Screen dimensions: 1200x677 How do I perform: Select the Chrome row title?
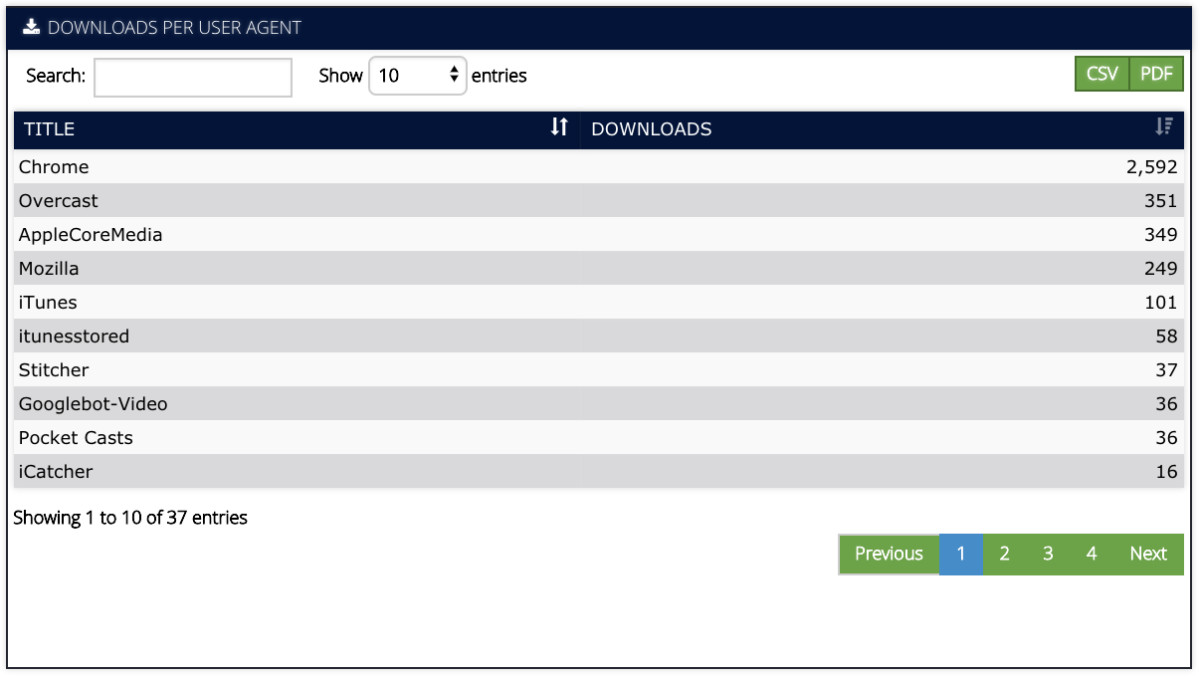(x=54, y=167)
